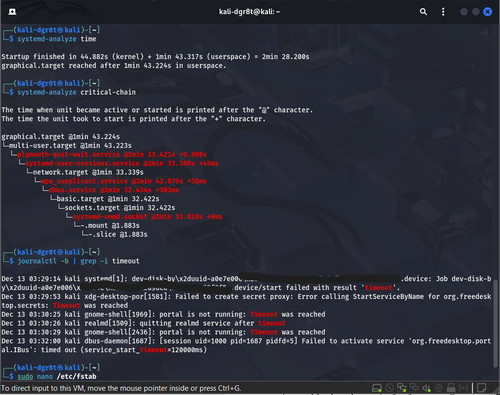The image size is (500, 395).
Task: Click the gnome-shell[2436] portal log line
Action: point(163,332)
